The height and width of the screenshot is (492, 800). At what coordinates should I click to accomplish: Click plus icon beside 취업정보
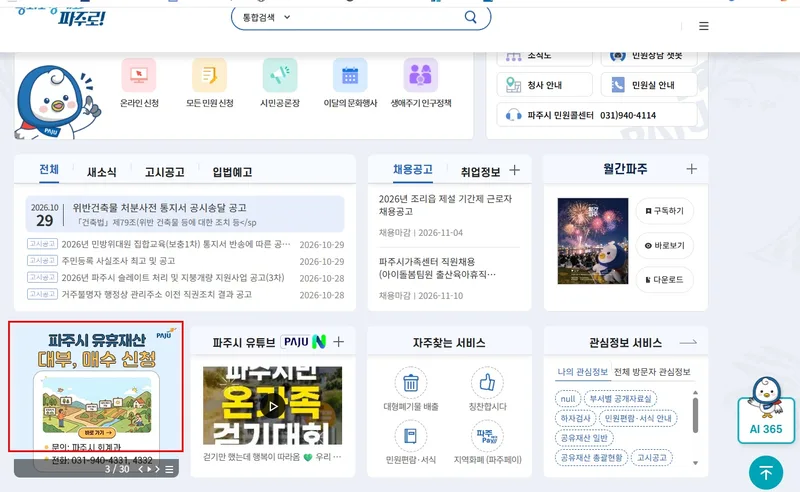[514, 170]
